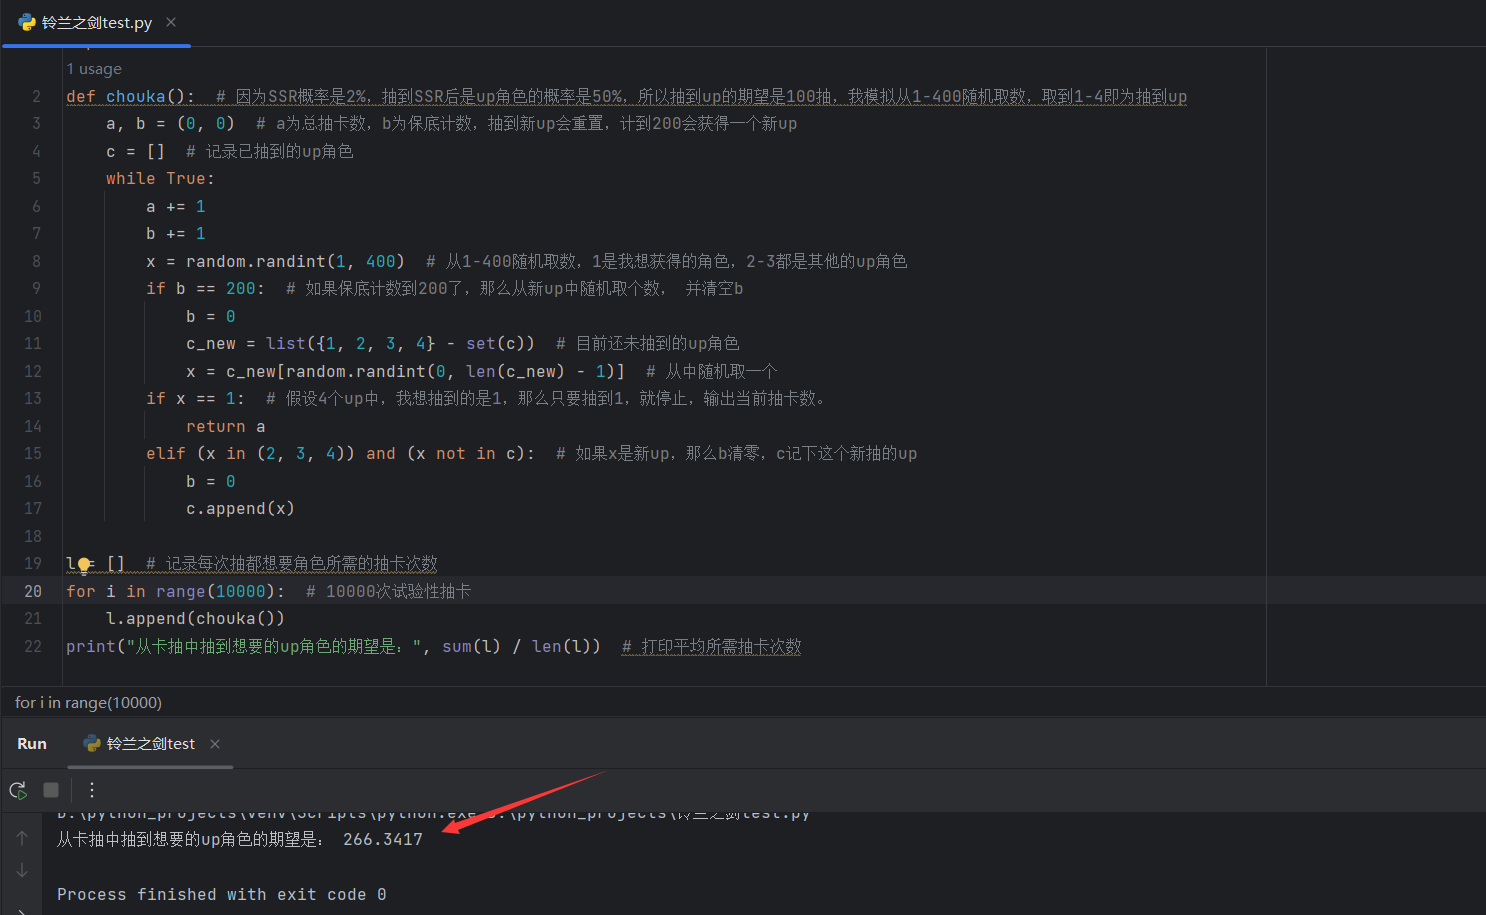The height and width of the screenshot is (915, 1486).
Task: Click the 'if x == 1:' condition
Action: coord(196,399)
